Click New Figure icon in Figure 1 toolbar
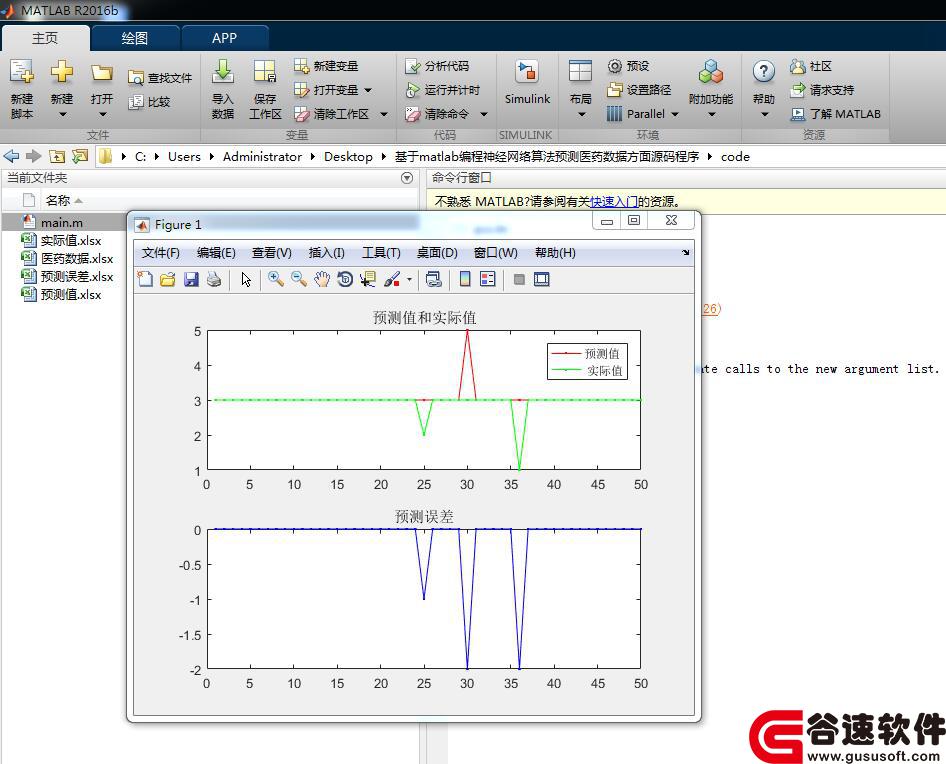 145,279
